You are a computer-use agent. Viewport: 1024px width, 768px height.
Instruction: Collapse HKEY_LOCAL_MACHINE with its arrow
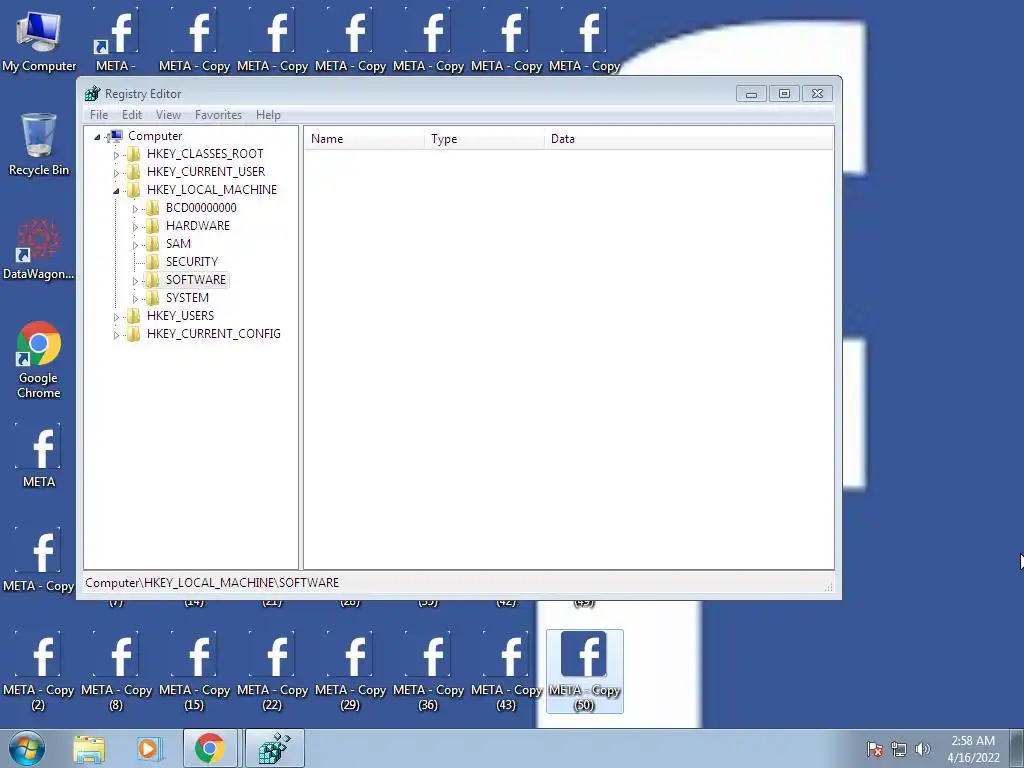[x=116, y=191]
